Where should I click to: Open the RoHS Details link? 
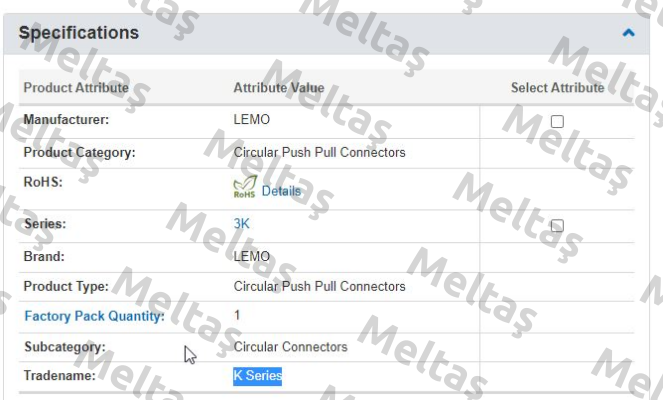pos(281,191)
